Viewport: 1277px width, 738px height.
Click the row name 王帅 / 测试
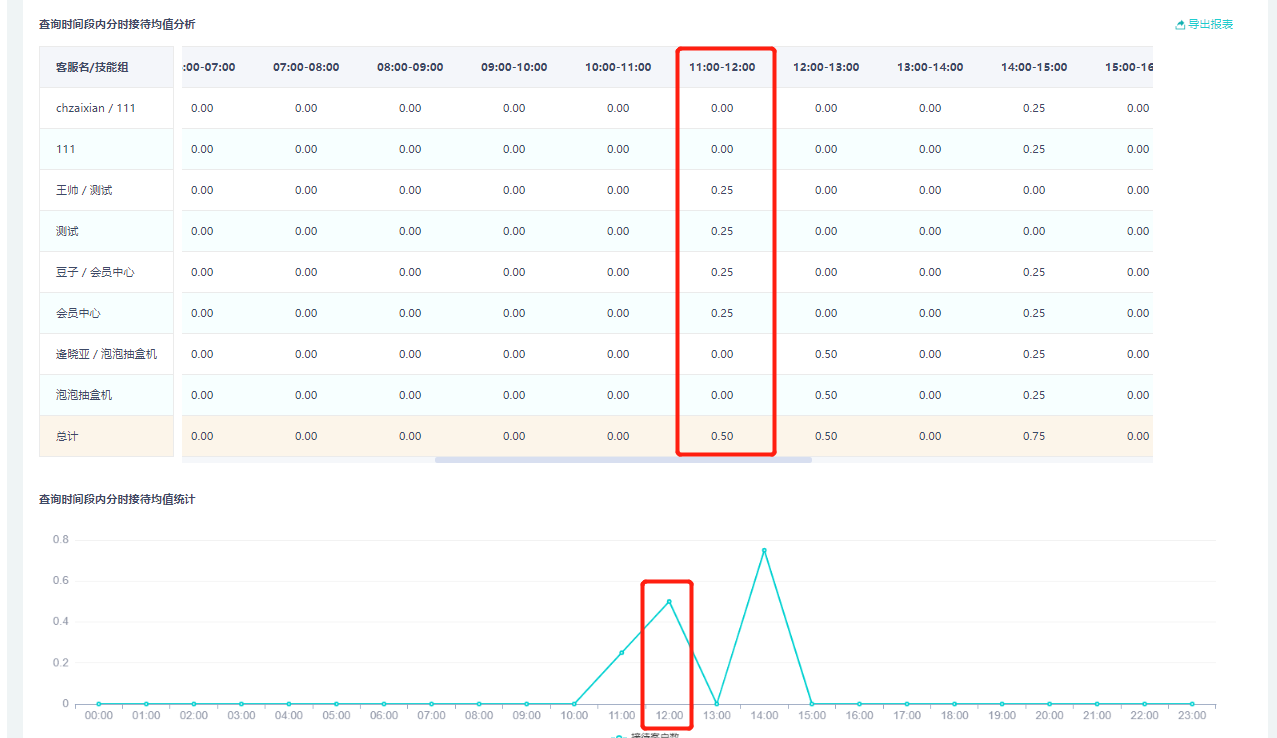point(84,190)
